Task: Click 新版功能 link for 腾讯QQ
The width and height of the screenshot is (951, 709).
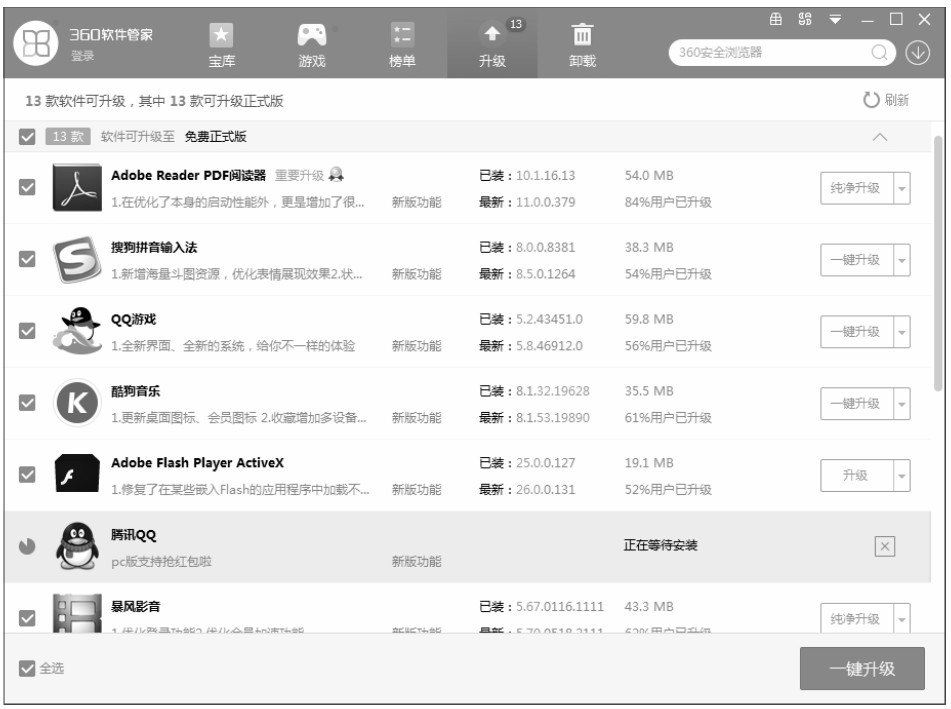Action: tap(417, 562)
